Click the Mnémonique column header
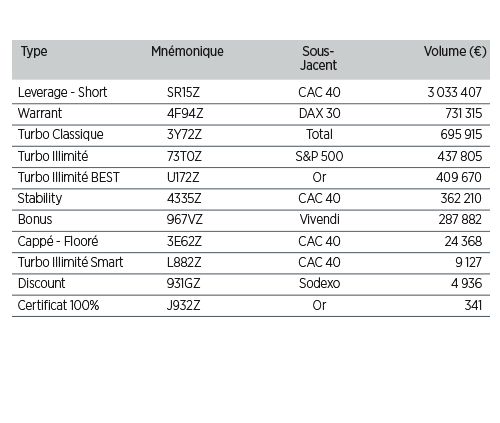The image size is (500, 423). (187, 52)
